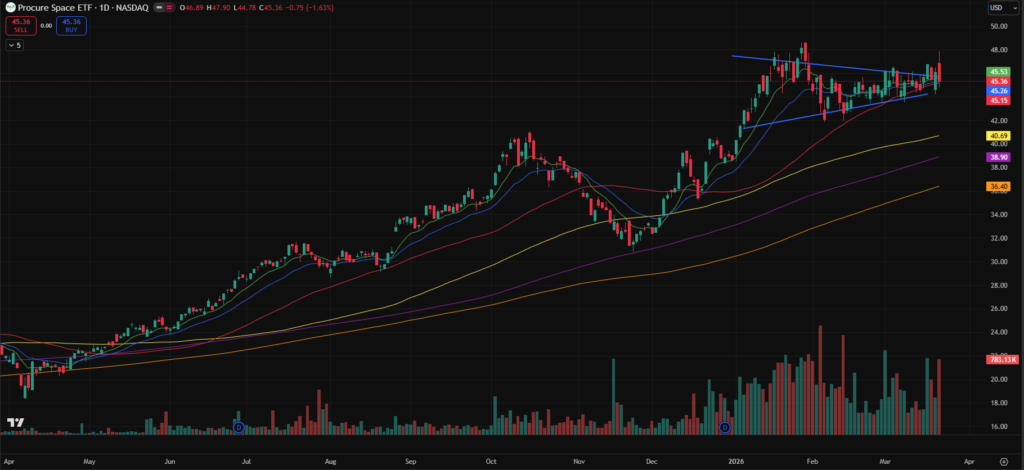The height and width of the screenshot is (470, 1024).
Task: Click the blue 45.26 price label
Action: [x=997, y=91]
